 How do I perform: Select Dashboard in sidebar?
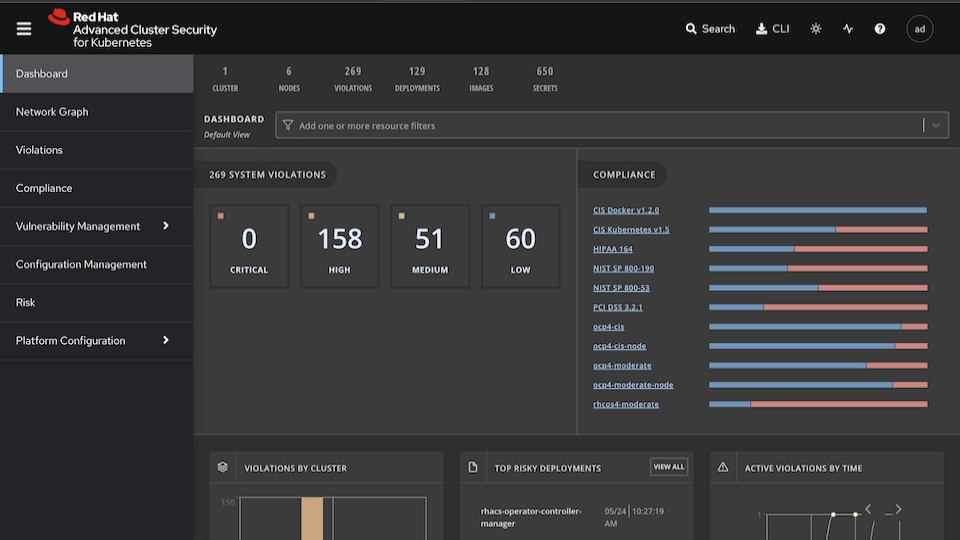97,73
